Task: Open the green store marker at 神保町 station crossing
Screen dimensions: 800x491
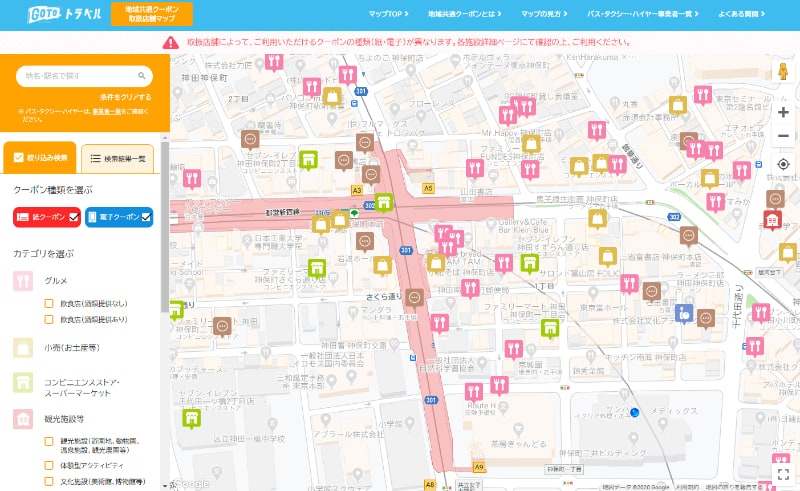Action: point(384,203)
